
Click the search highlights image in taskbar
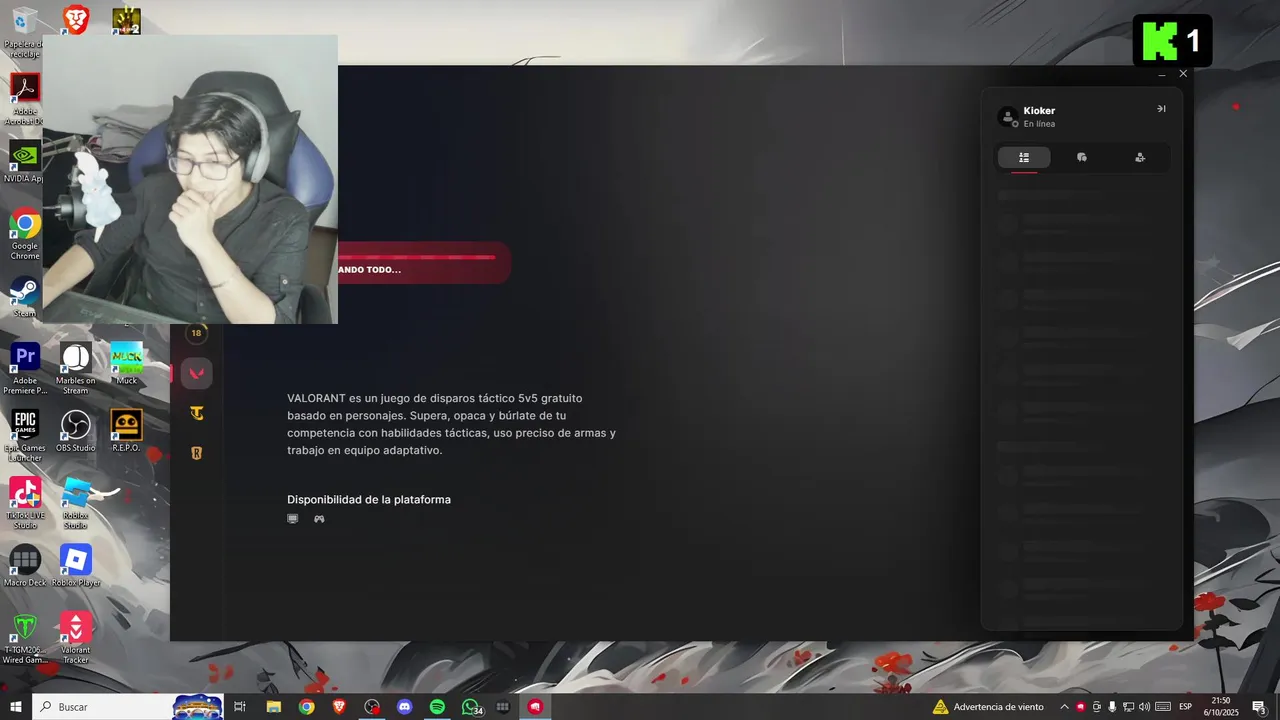197,707
